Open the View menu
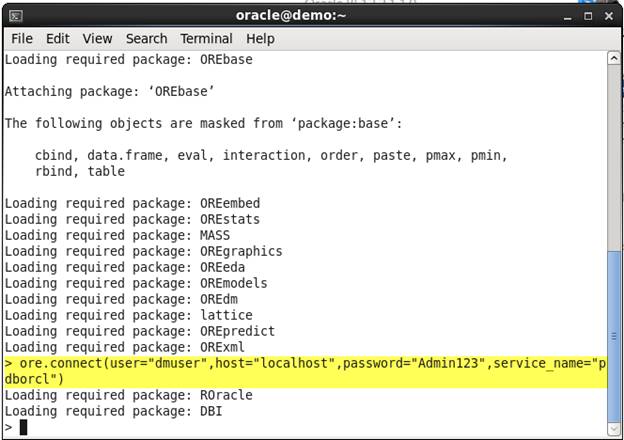Viewport: 624px width, 440px height. coord(97,38)
